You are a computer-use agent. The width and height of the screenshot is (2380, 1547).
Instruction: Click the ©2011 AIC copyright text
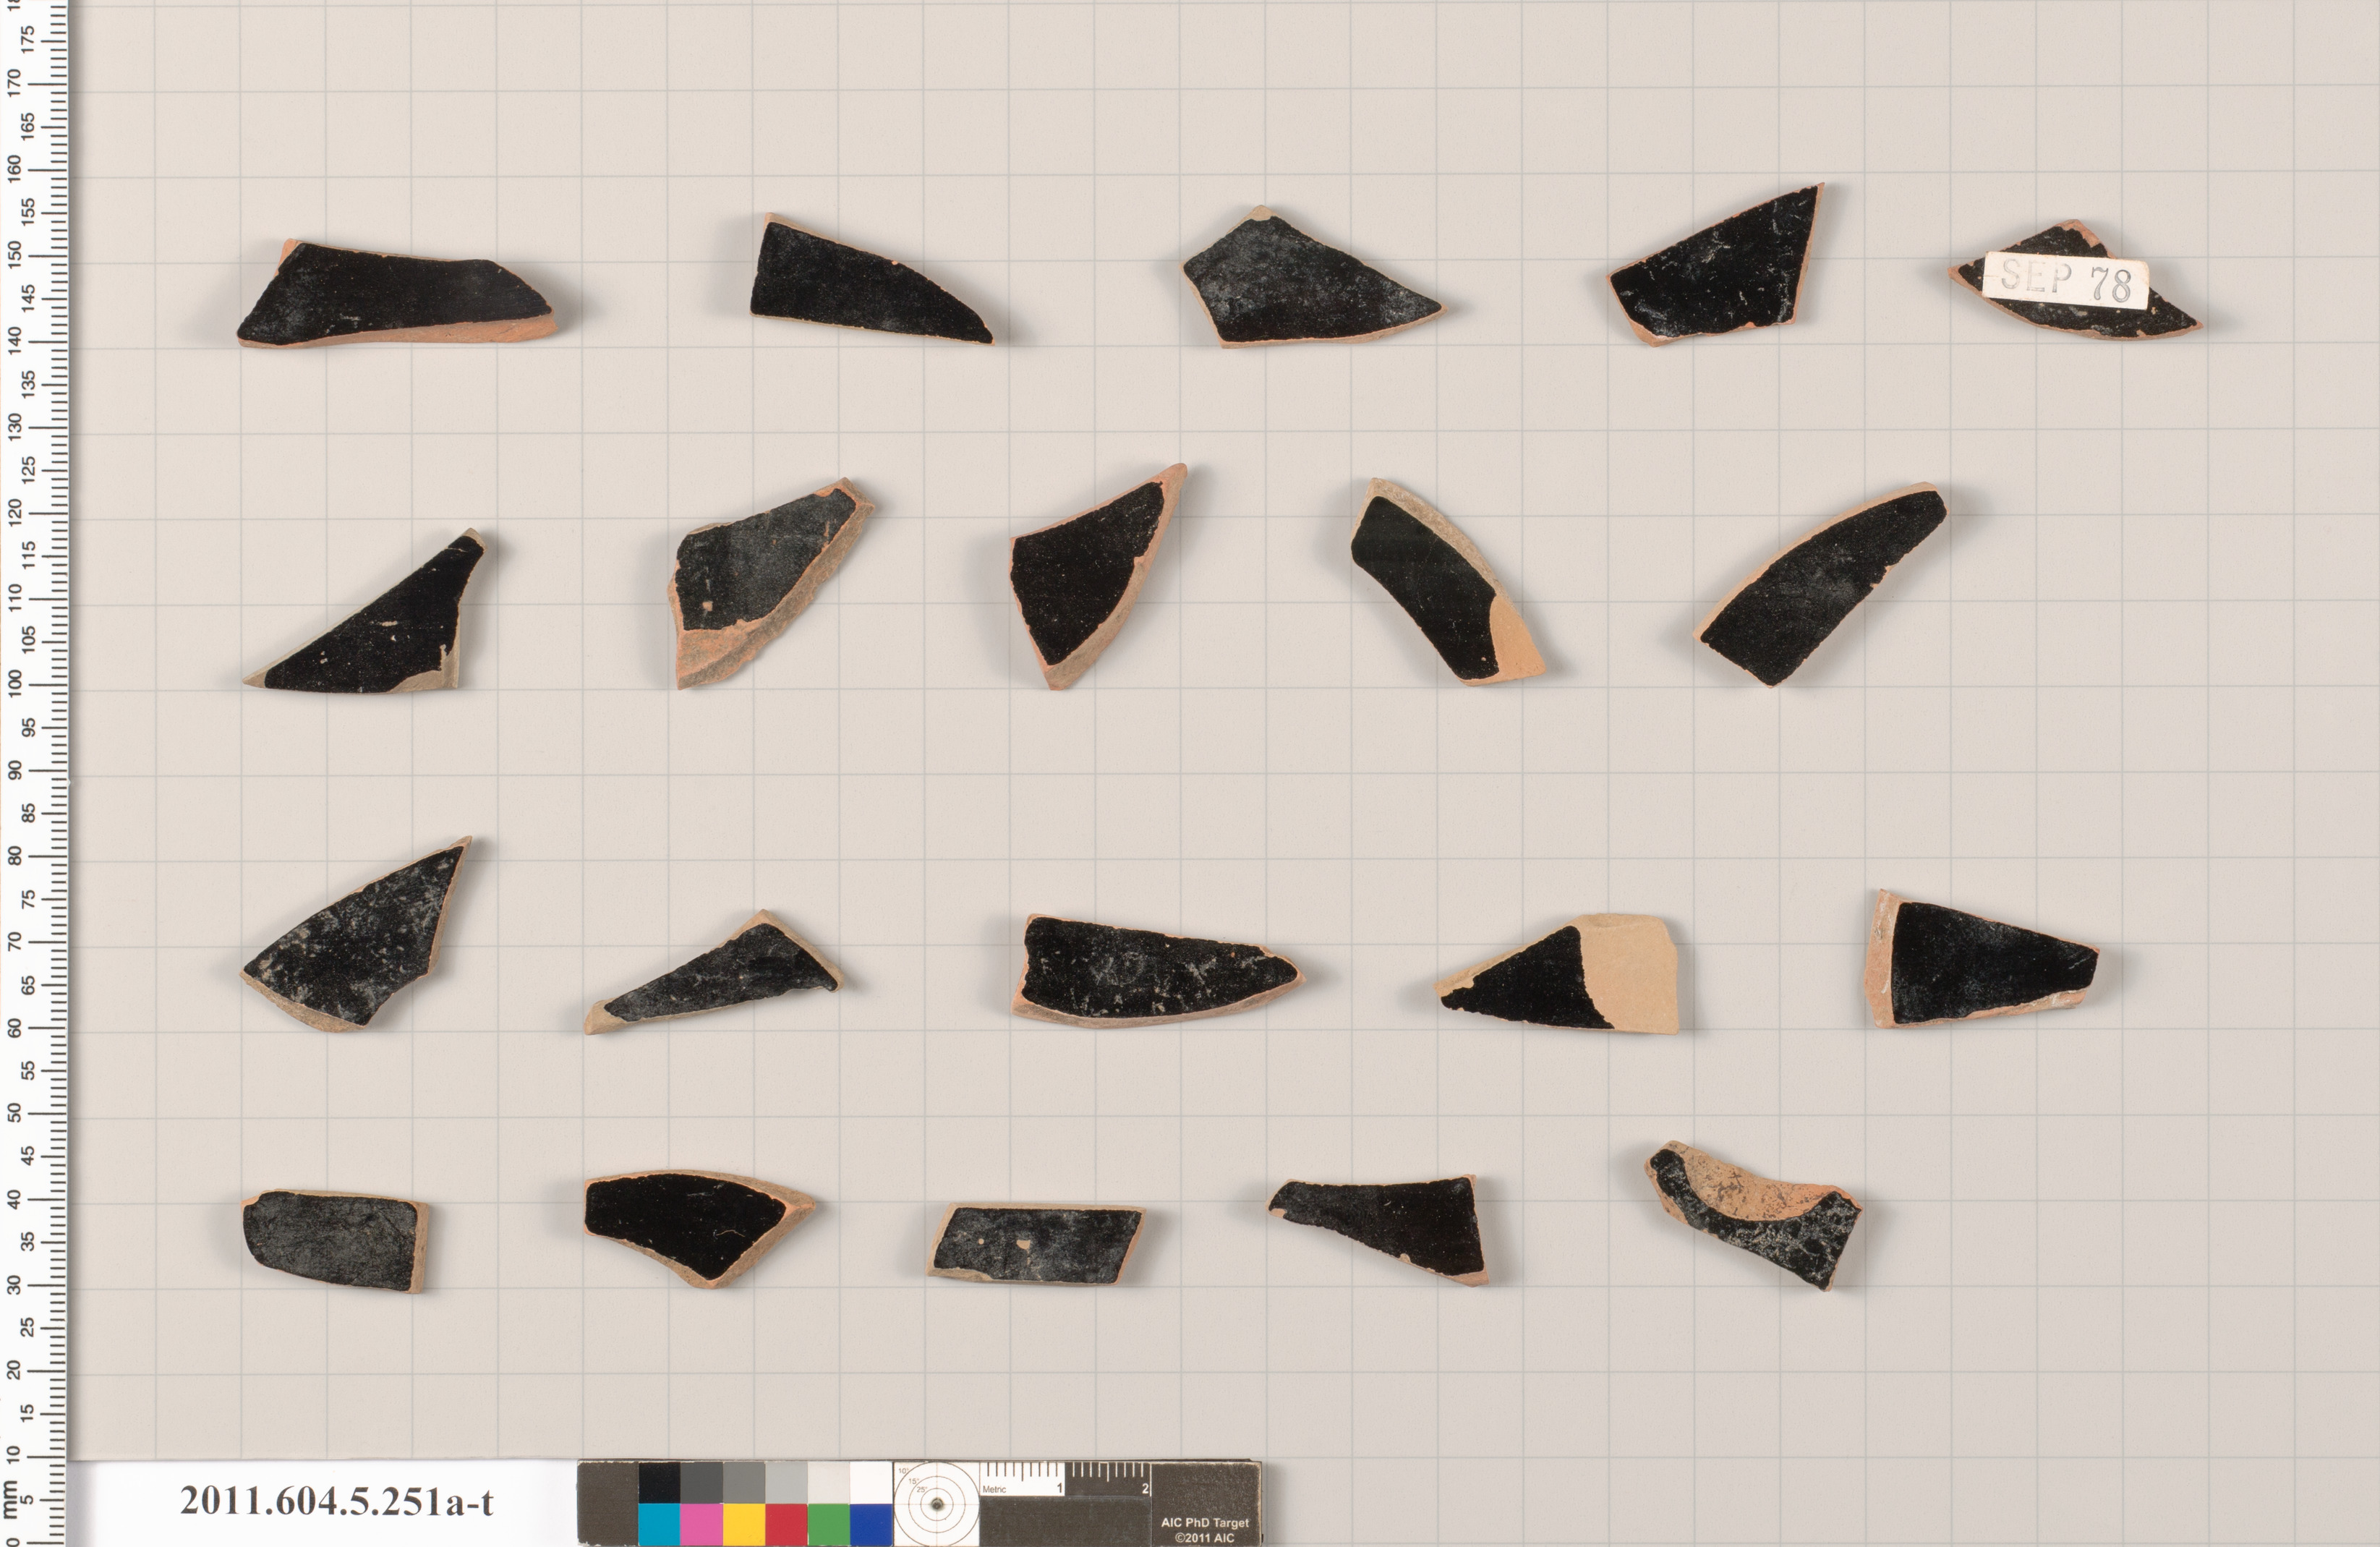[x=1204, y=1538]
